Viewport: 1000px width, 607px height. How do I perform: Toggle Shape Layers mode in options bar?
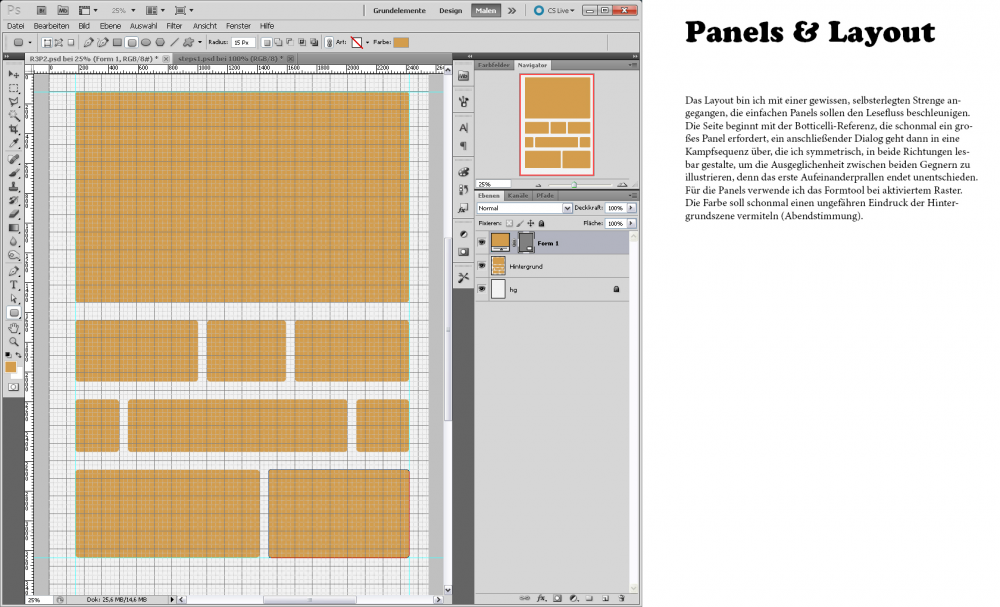pyautogui.click(x=47, y=43)
